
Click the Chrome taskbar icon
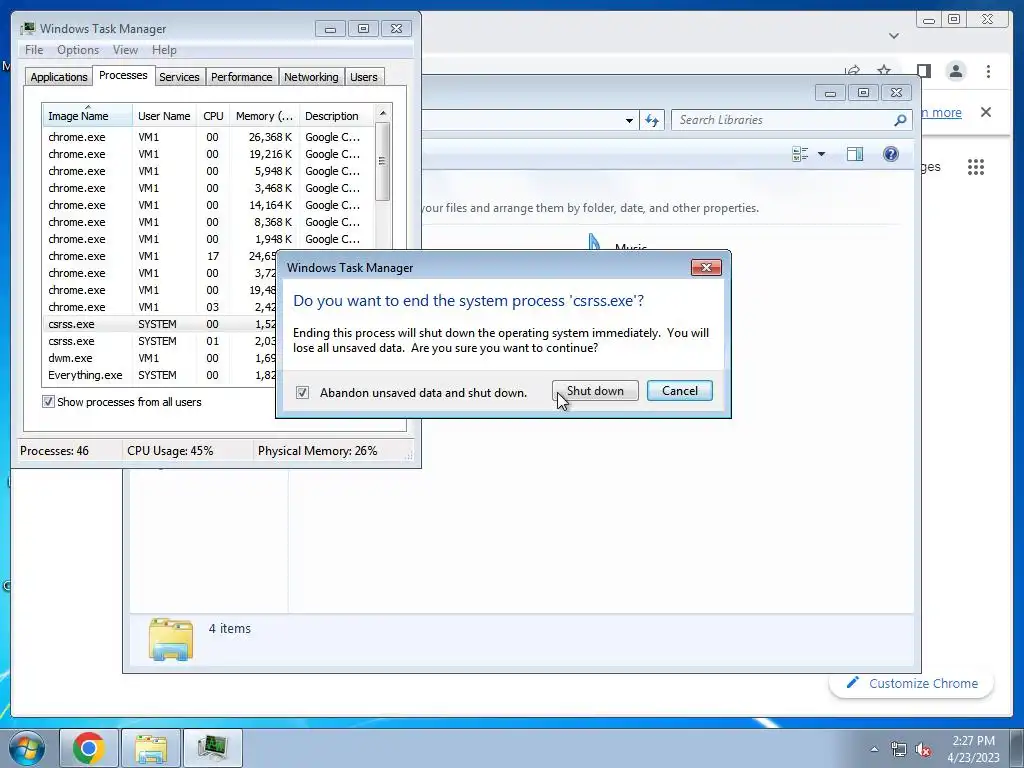(x=89, y=748)
